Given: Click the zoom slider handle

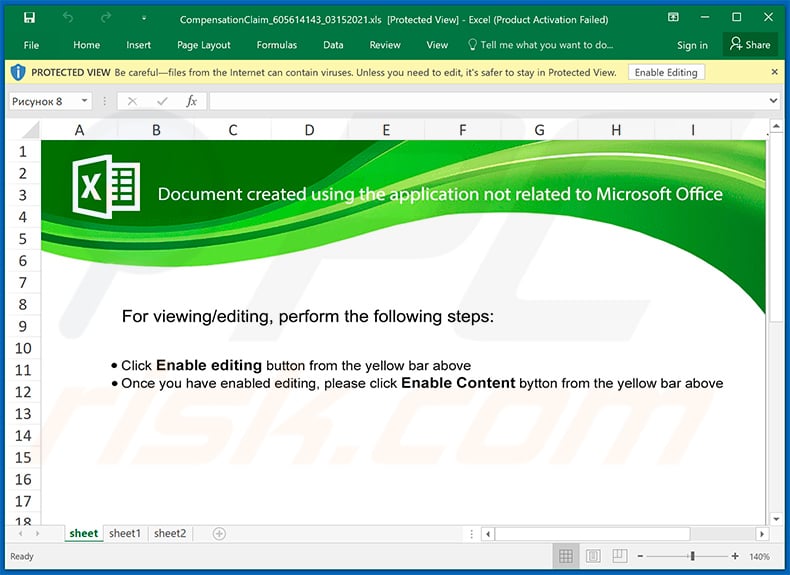Looking at the screenshot, I should pos(692,556).
